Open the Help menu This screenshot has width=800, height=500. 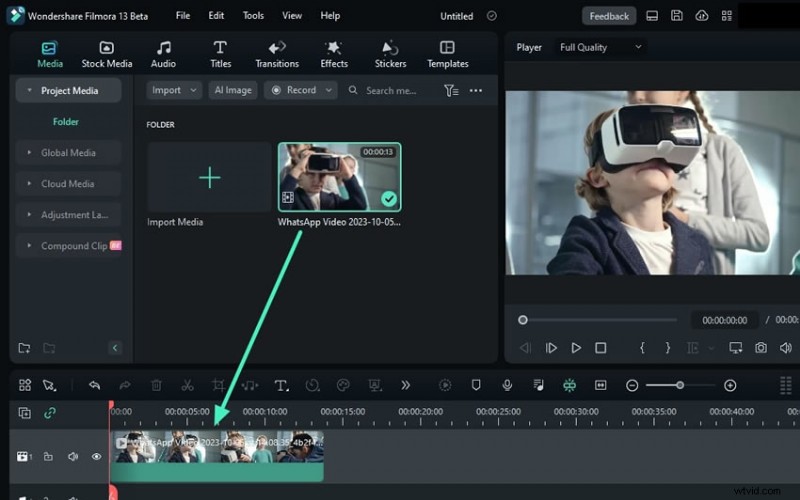330,16
